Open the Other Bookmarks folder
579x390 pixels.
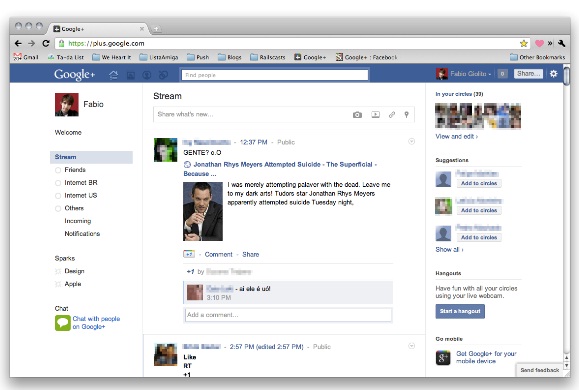point(537,57)
